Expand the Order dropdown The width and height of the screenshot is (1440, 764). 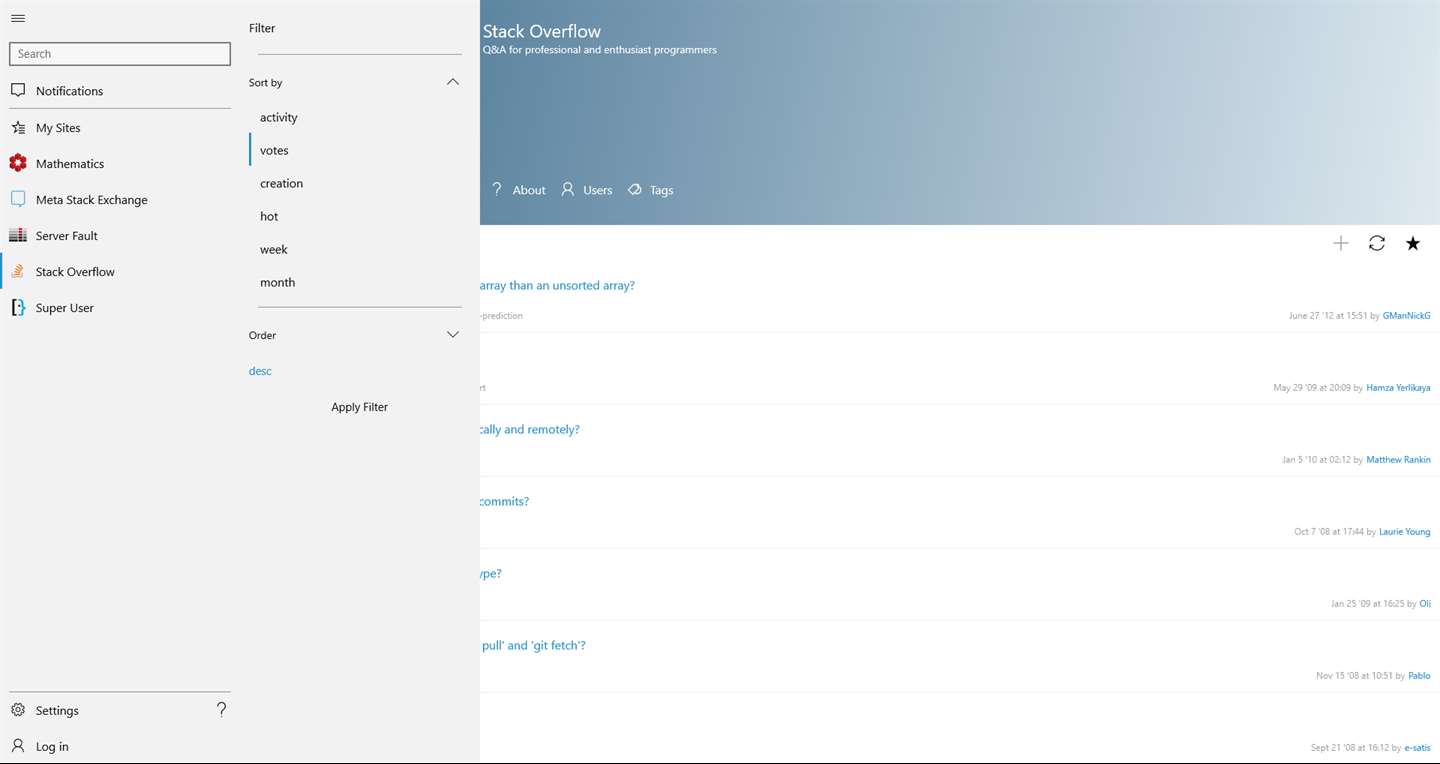[453, 335]
